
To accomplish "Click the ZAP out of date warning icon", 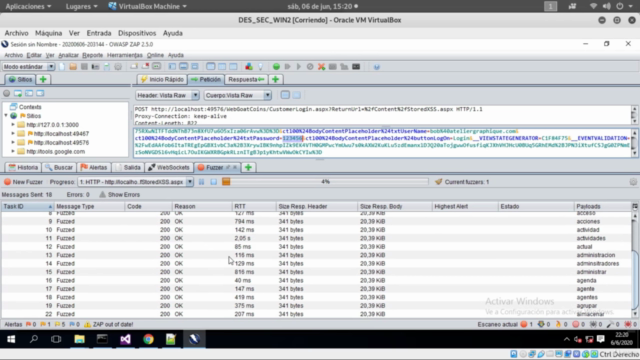I will click(x=87, y=324).
